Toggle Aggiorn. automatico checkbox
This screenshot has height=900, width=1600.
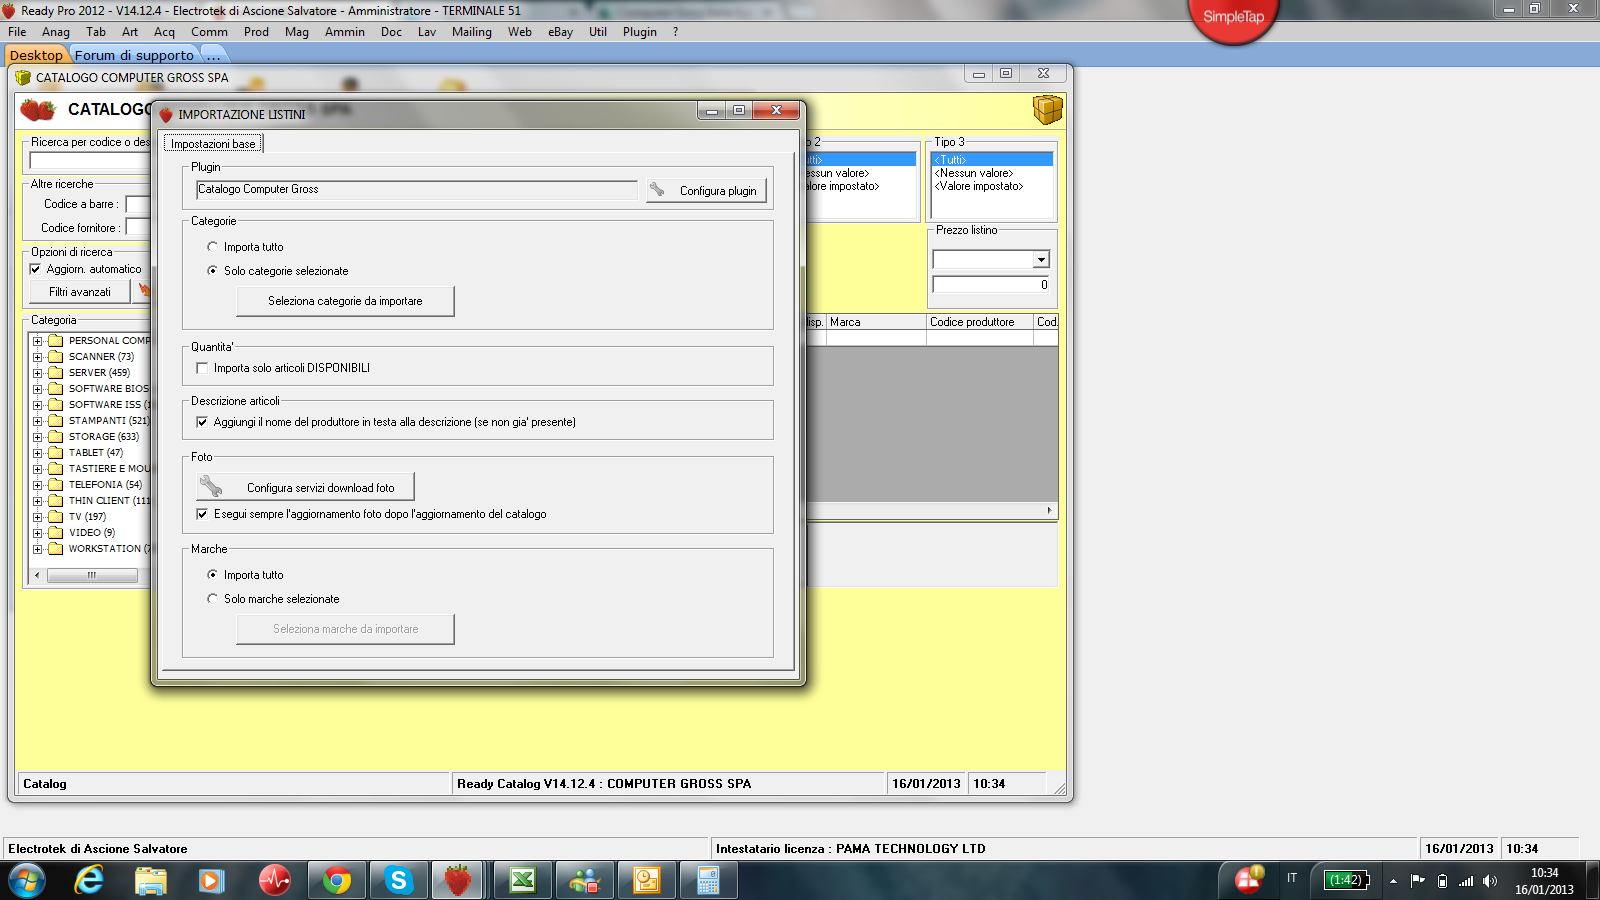point(35,269)
